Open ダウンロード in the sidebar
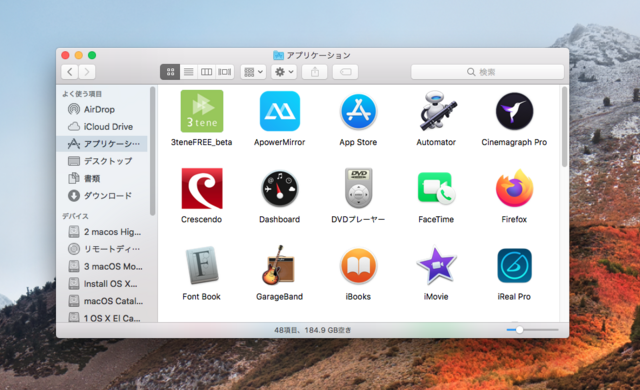640x390 pixels. pyautogui.click(x=102, y=196)
